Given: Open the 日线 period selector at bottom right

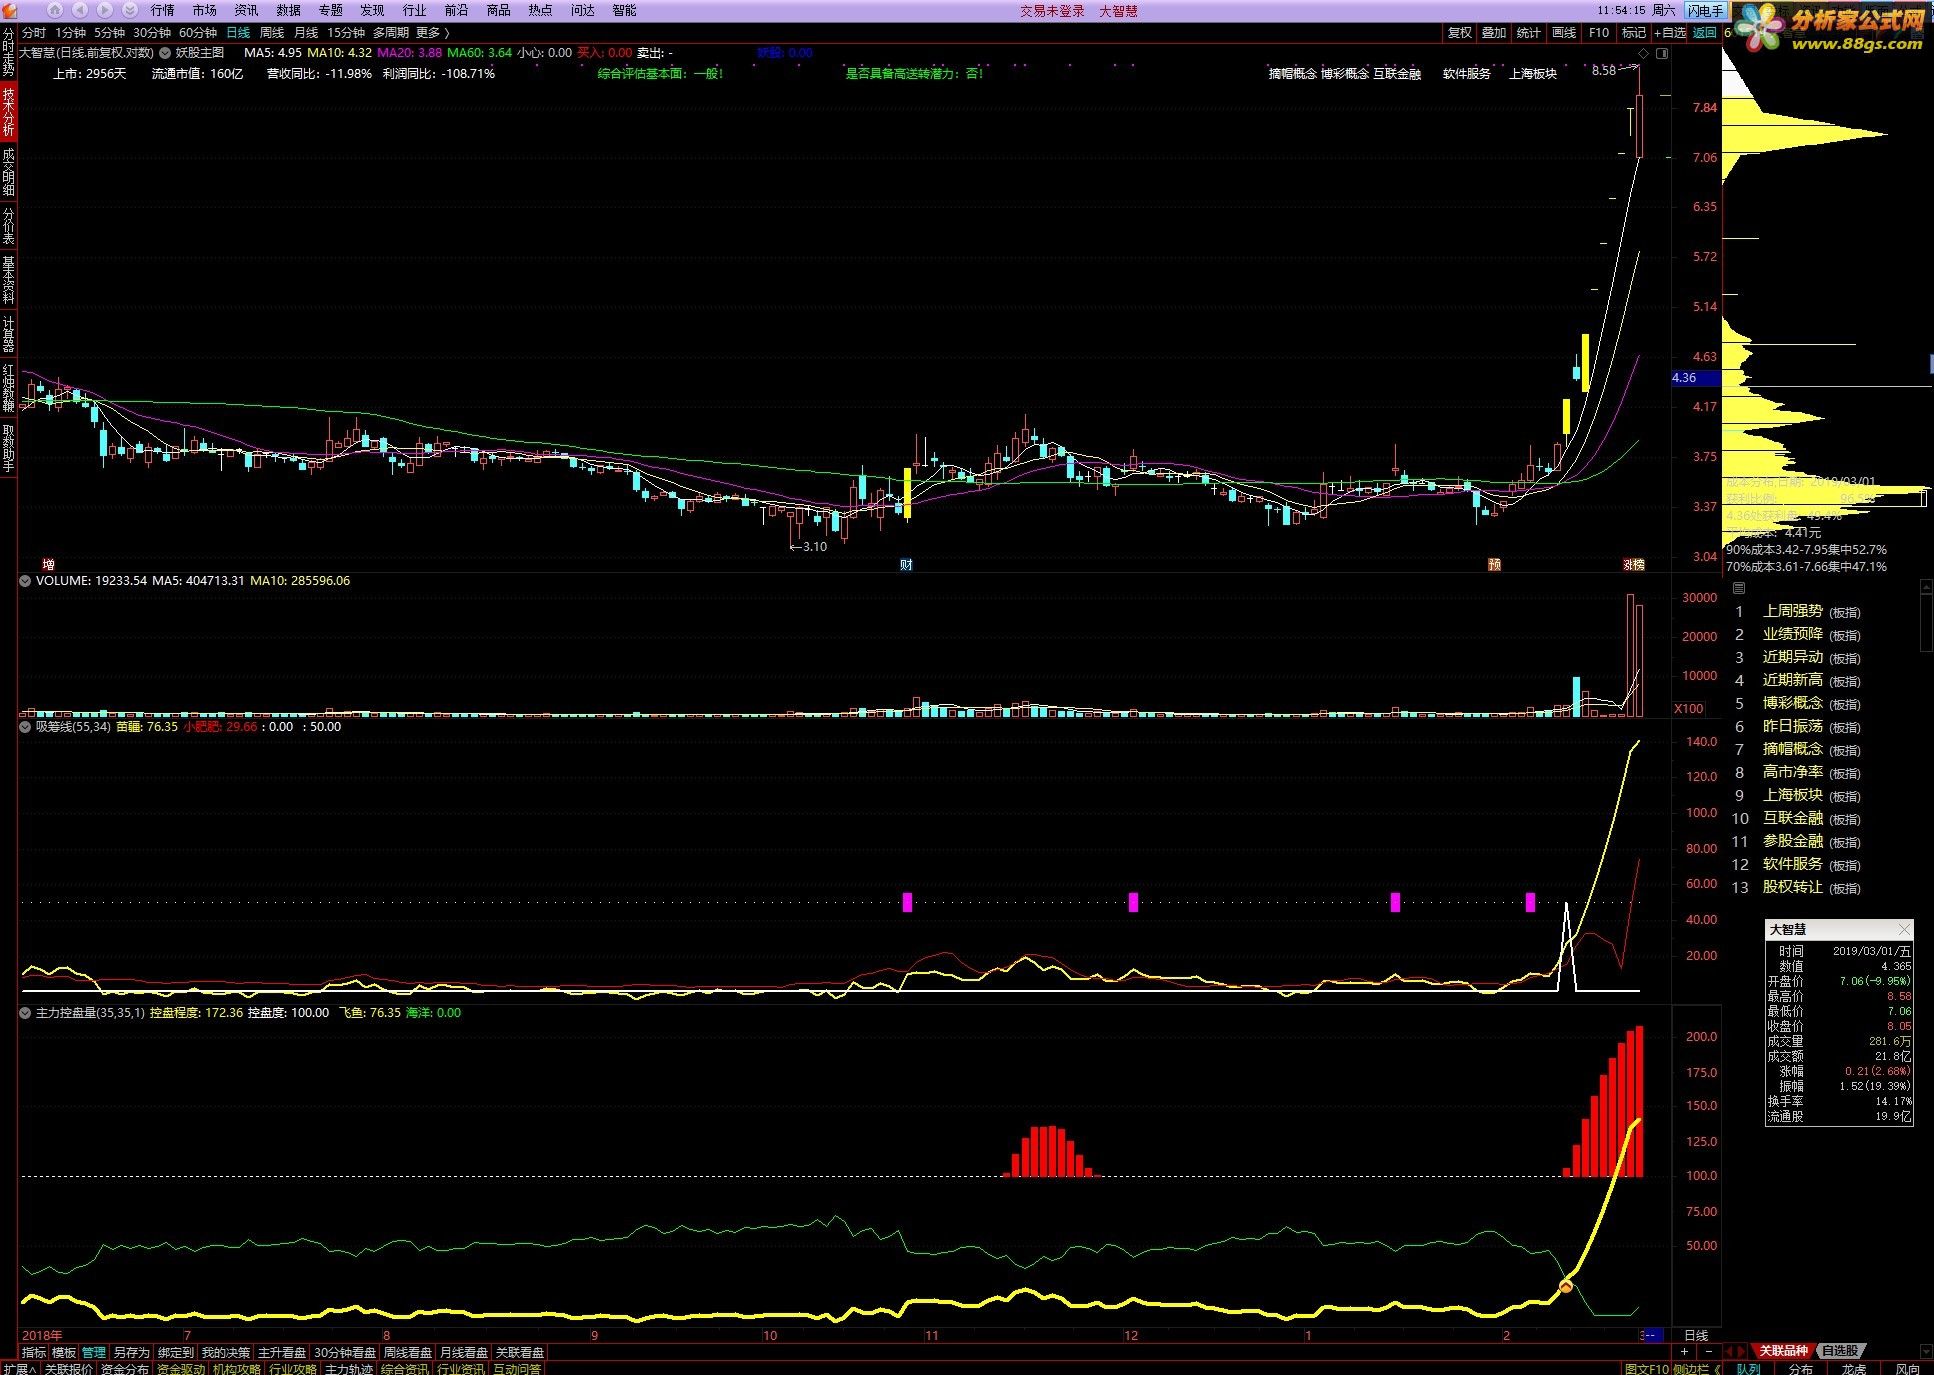Looking at the screenshot, I should pyautogui.click(x=1696, y=1335).
